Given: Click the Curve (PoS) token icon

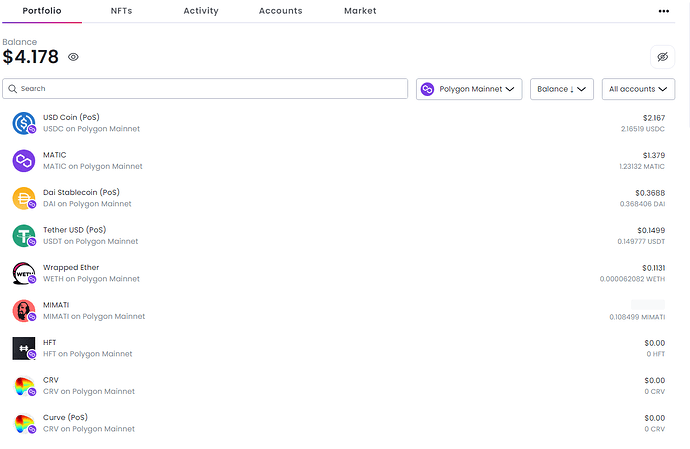Looking at the screenshot, I should (x=24, y=423).
